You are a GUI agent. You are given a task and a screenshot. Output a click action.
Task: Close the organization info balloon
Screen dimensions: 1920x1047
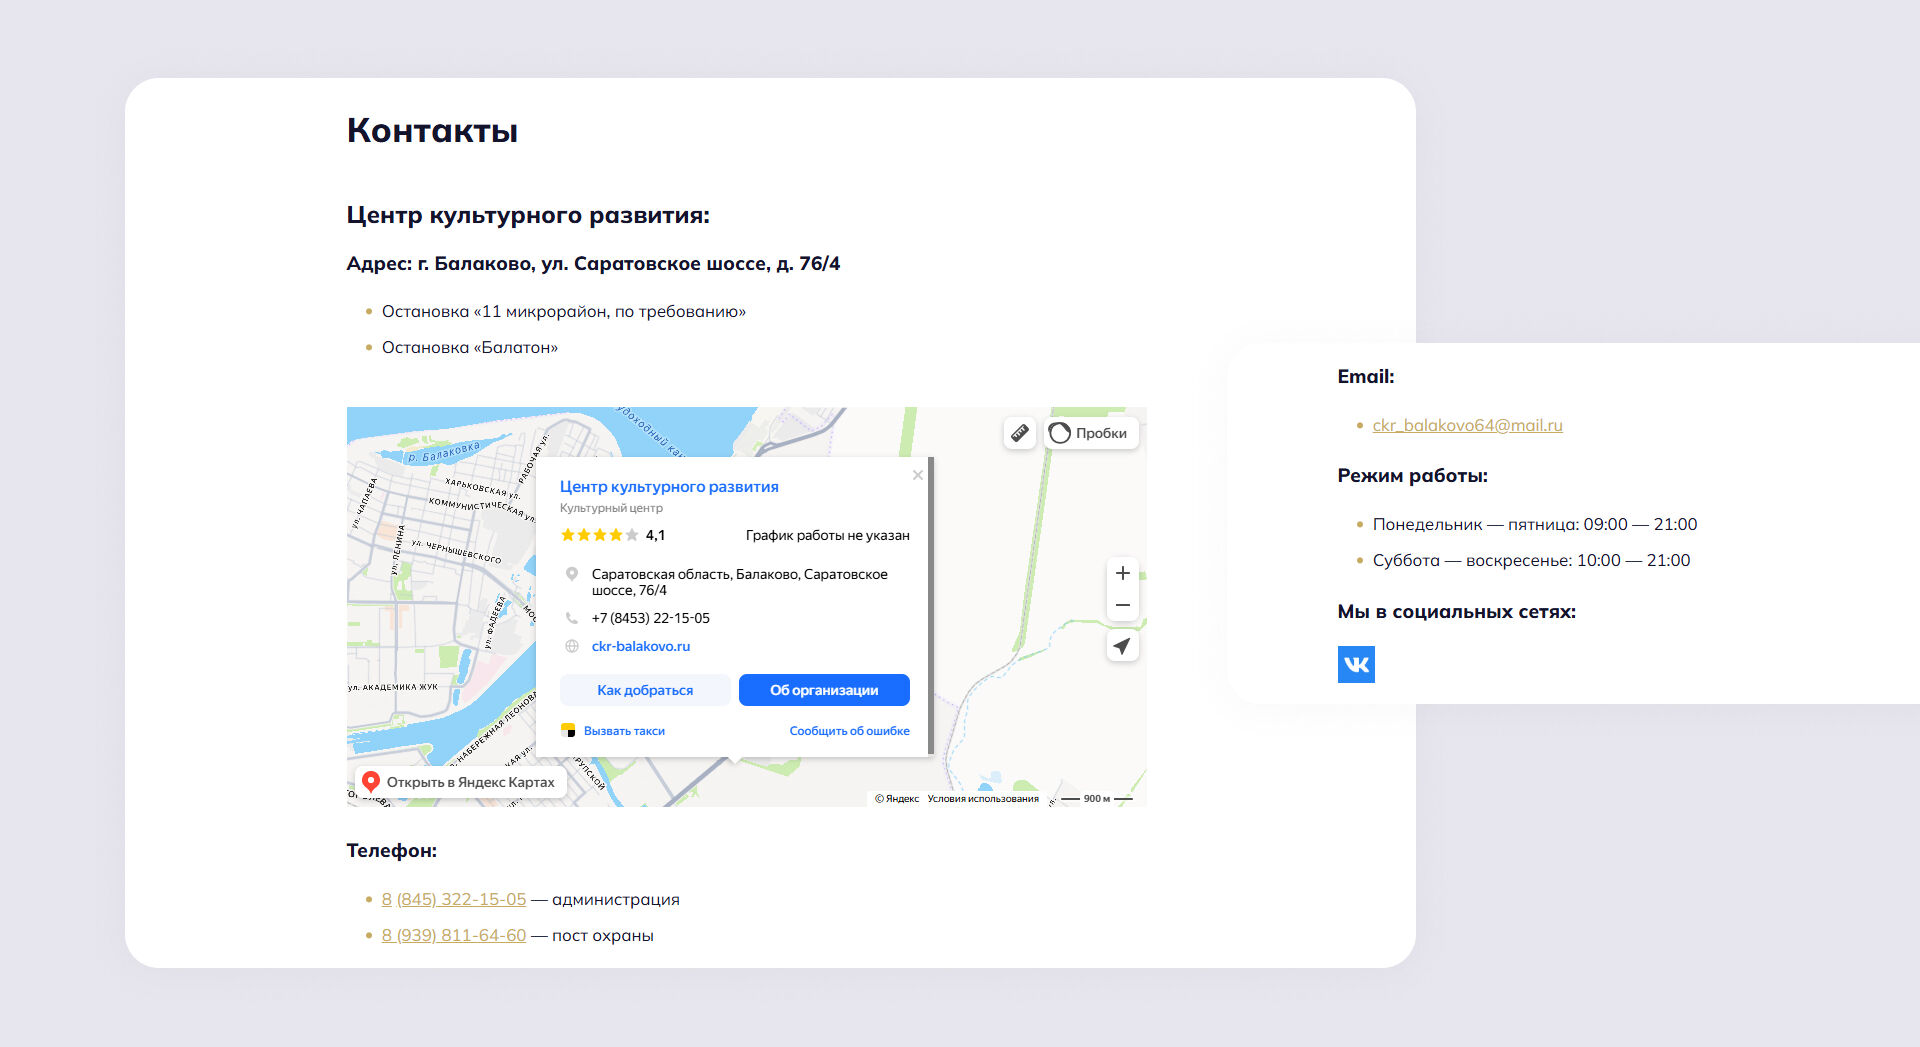pyautogui.click(x=917, y=475)
